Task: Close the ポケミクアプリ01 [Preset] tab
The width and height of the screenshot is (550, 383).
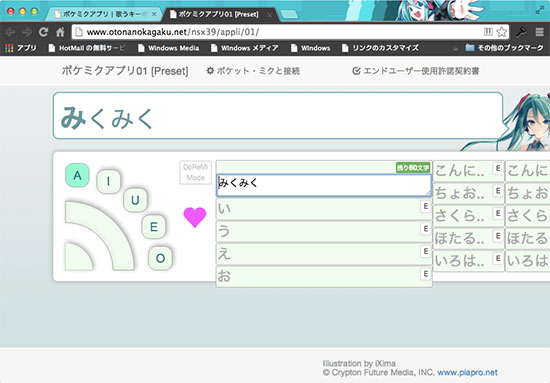Action: (x=269, y=15)
